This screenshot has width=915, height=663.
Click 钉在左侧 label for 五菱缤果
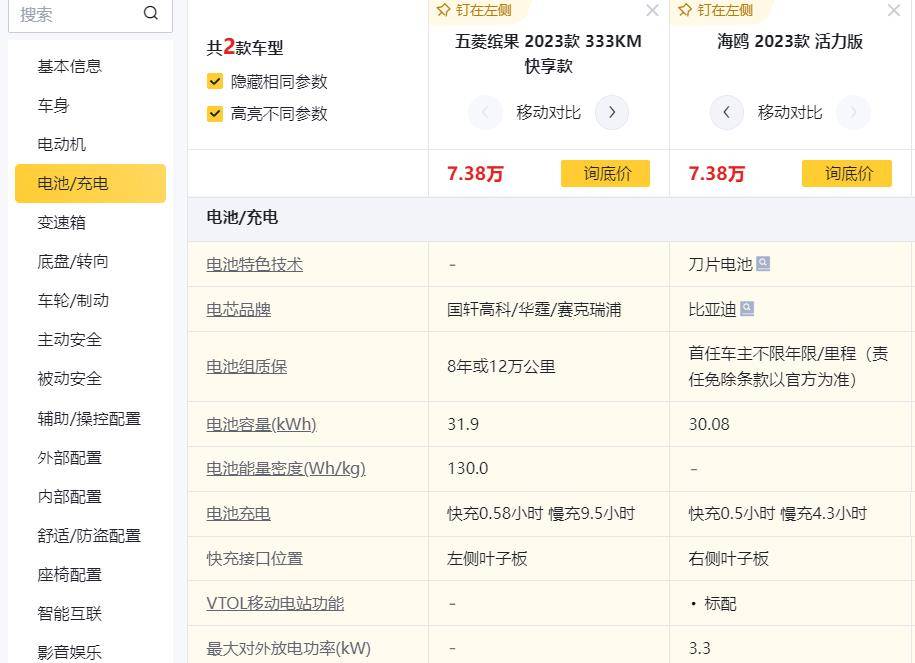click(484, 10)
